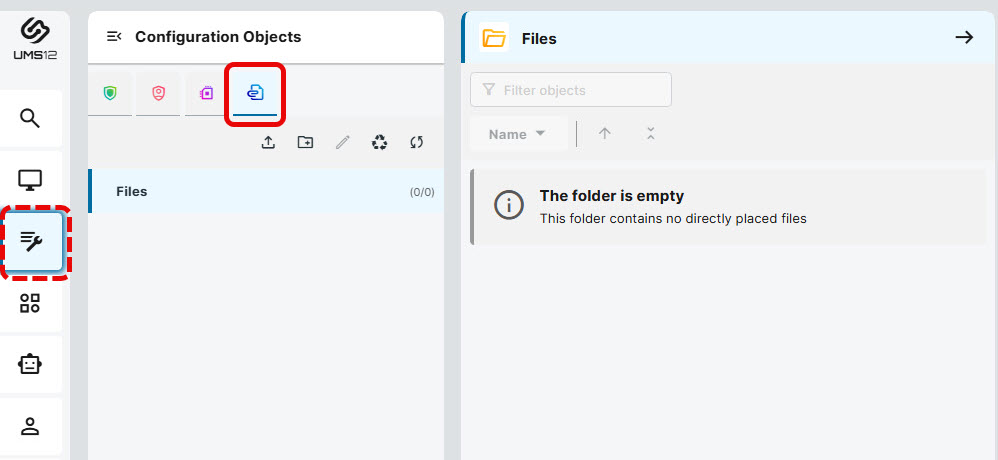Open the robot automation section
The image size is (998, 460).
[30, 365]
